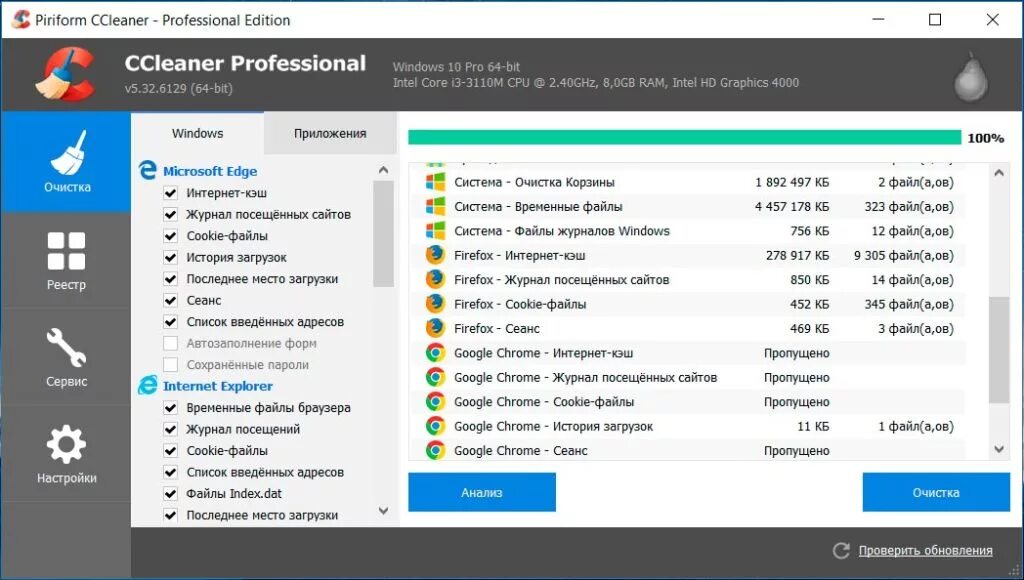The width and height of the screenshot is (1024, 580).
Task: Uncheck Edge Последнее место загрузки checkbox
Action: (x=170, y=278)
